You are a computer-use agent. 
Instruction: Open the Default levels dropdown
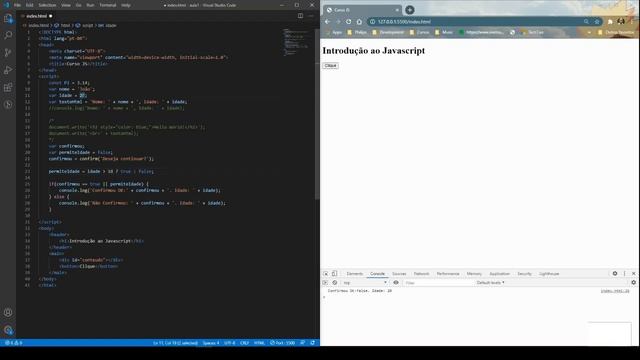pos(490,282)
